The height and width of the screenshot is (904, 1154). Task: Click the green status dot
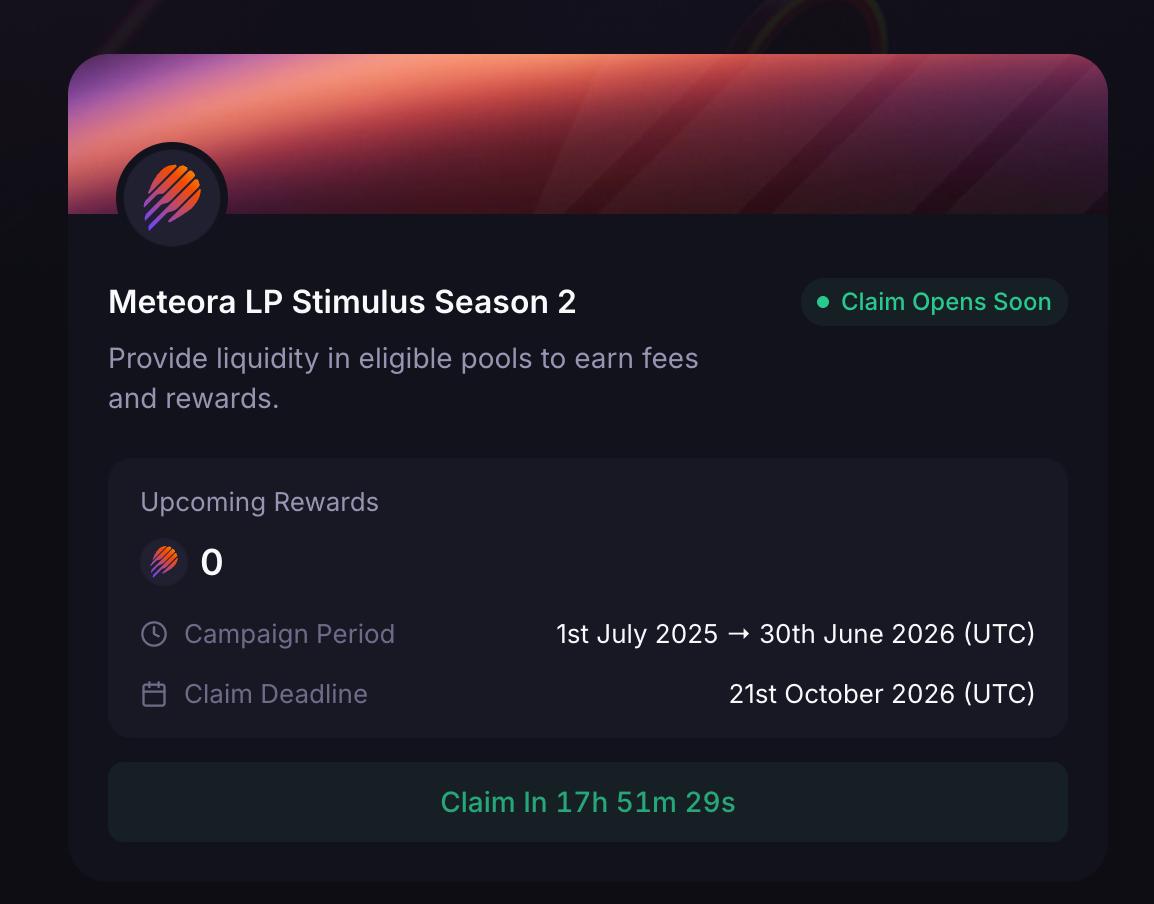[823, 302]
